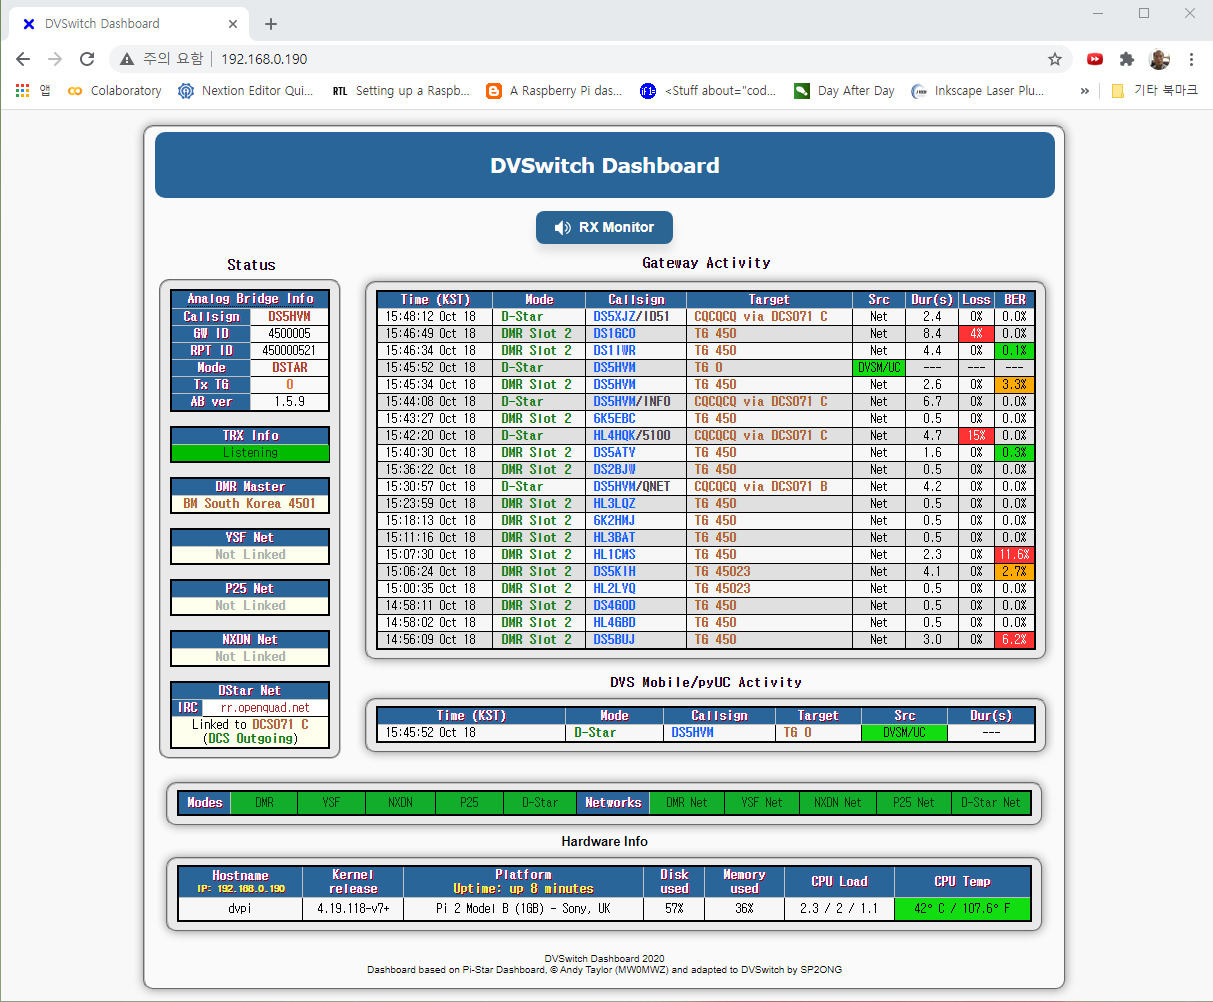Click callsign HL4HQK in Gateway Activity
This screenshot has height=1002, width=1213.
tap(614, 435)
